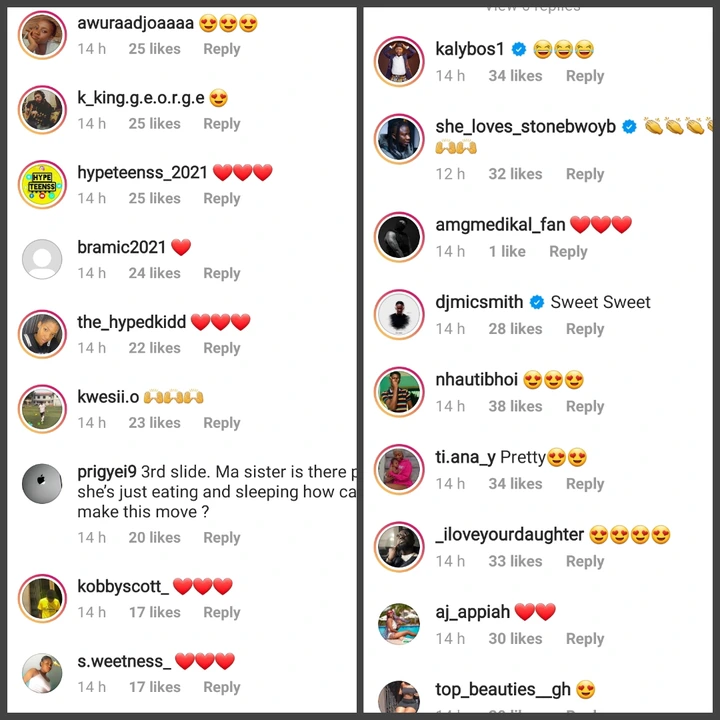
Task: Open s.weetness_ profile thumbnail
Action: click(42, 674)
